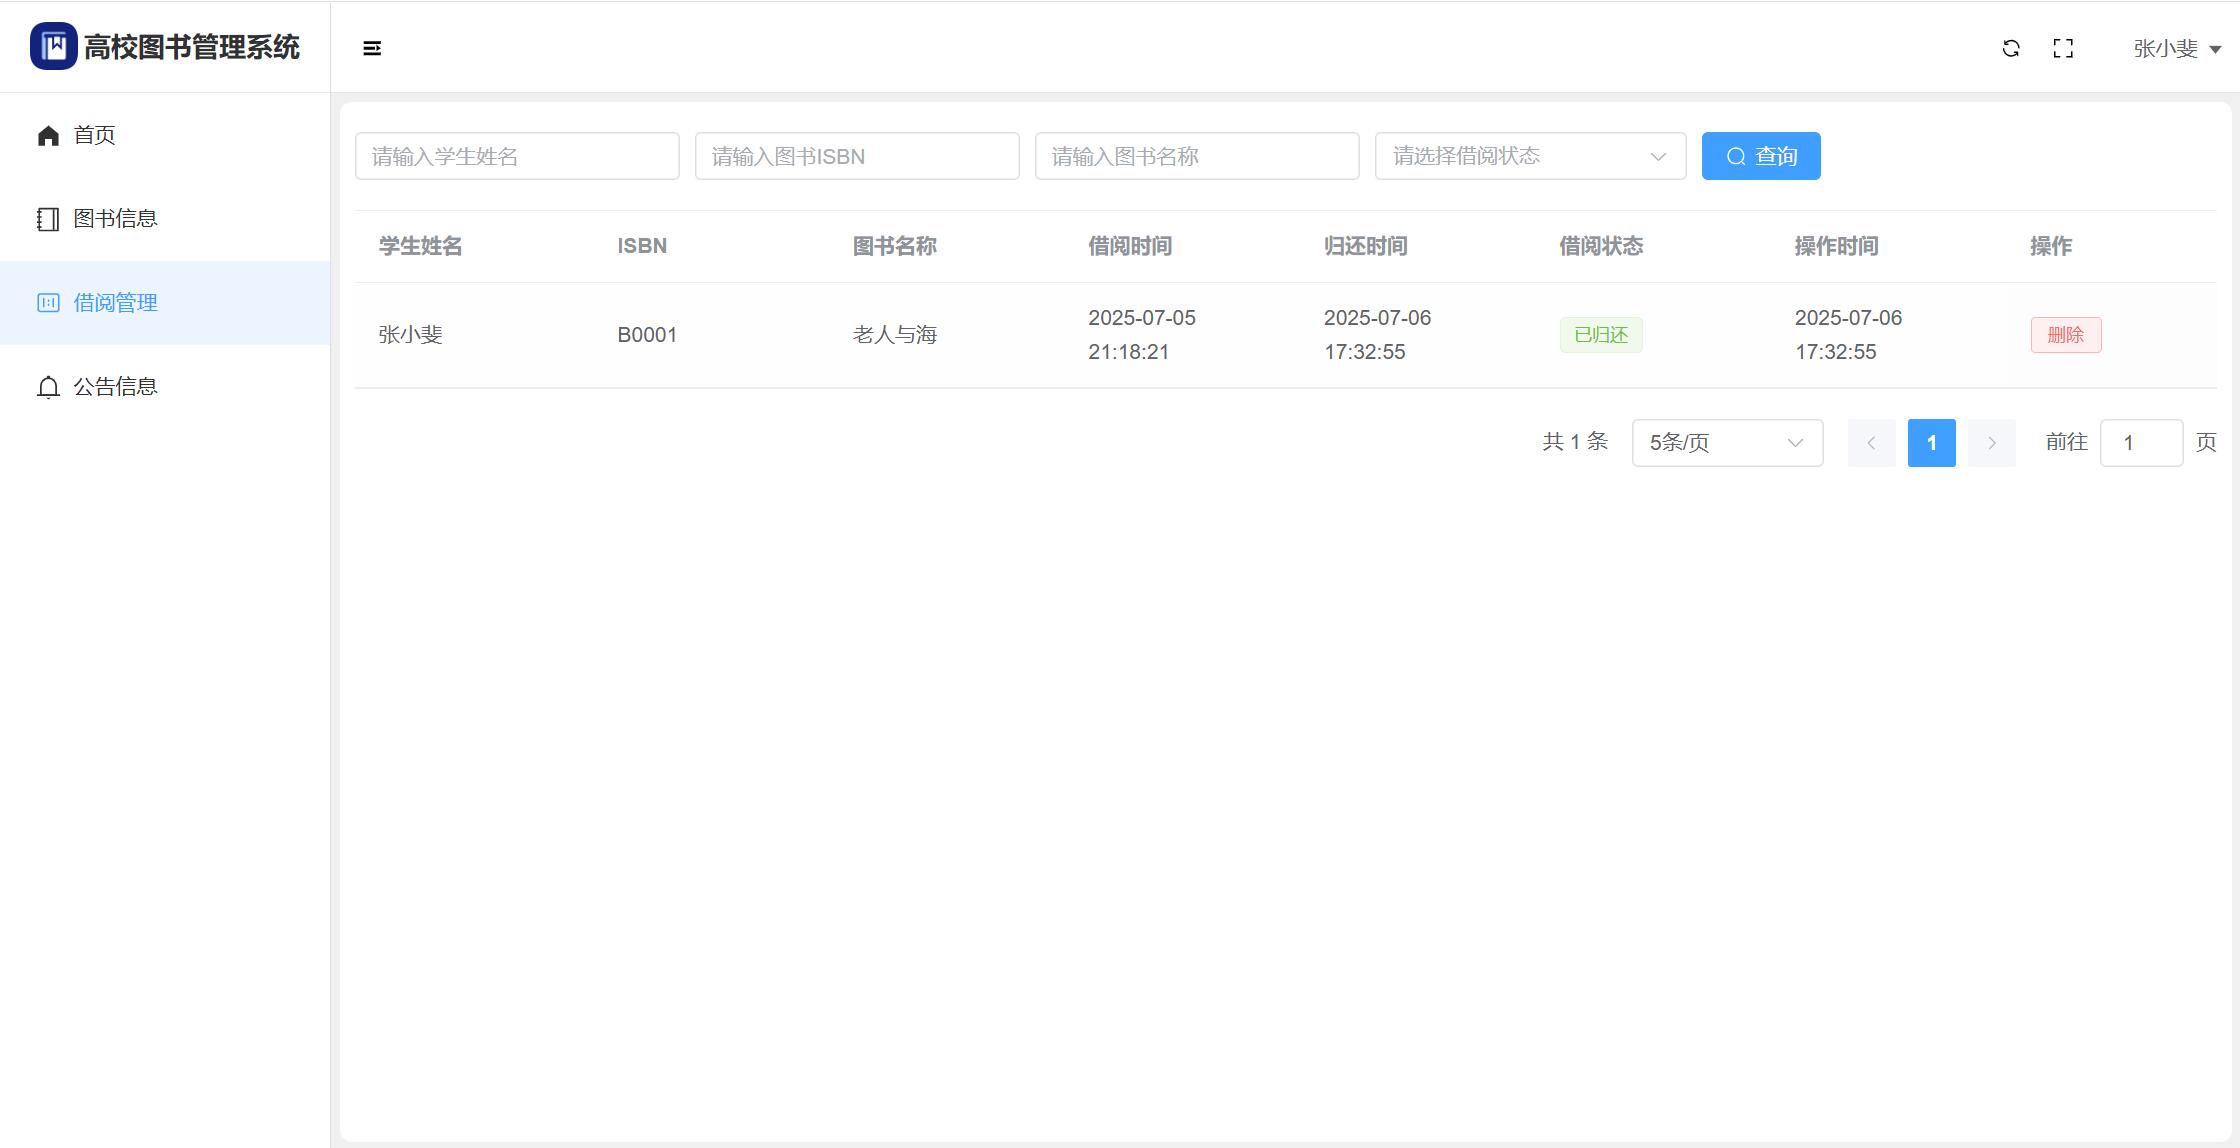Viewport: 2240px width, 1148px height.
Task: Click the refresh icon in header
Action: (2011, 48)
